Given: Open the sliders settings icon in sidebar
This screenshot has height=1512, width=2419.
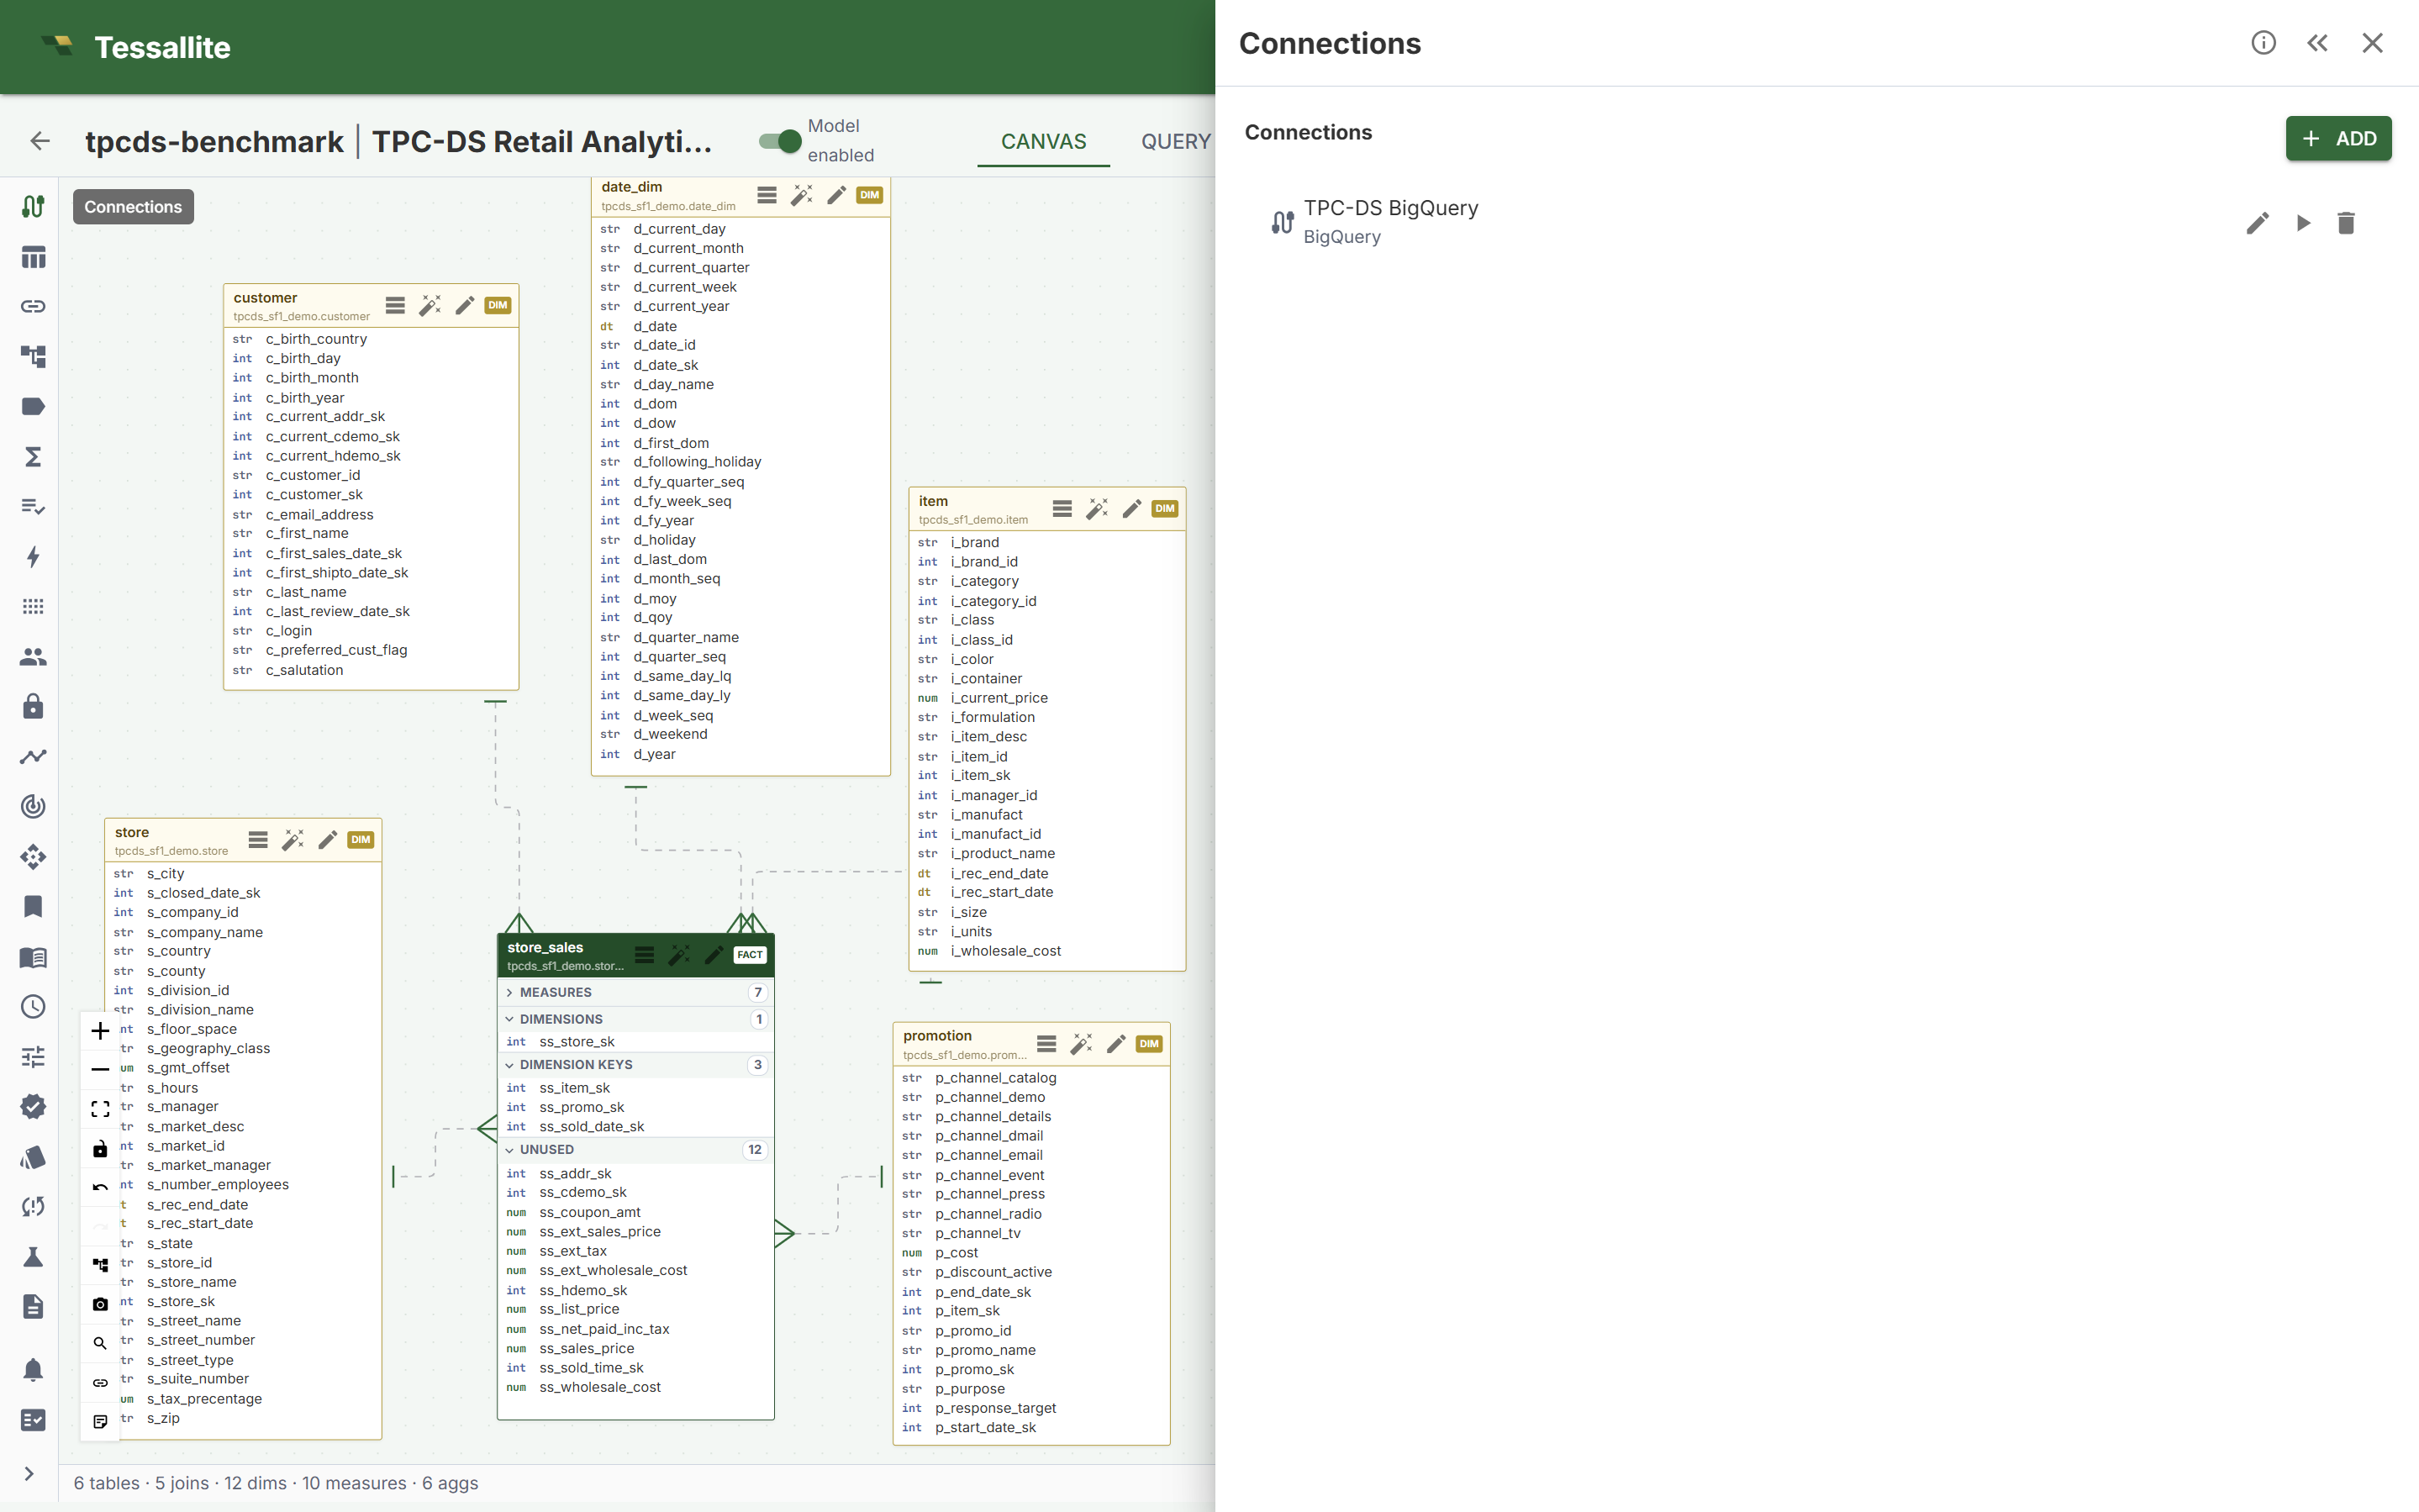Looking at the screenshot, I should [x=33, y=1056].
